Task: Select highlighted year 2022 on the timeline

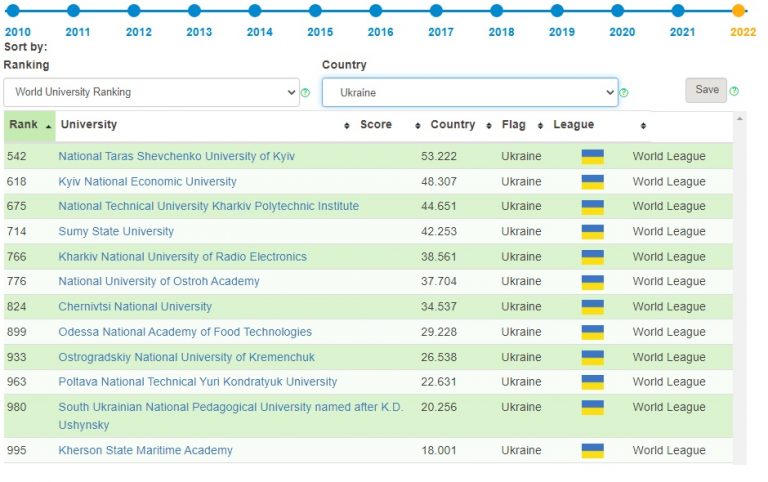Action: [739, 10]
